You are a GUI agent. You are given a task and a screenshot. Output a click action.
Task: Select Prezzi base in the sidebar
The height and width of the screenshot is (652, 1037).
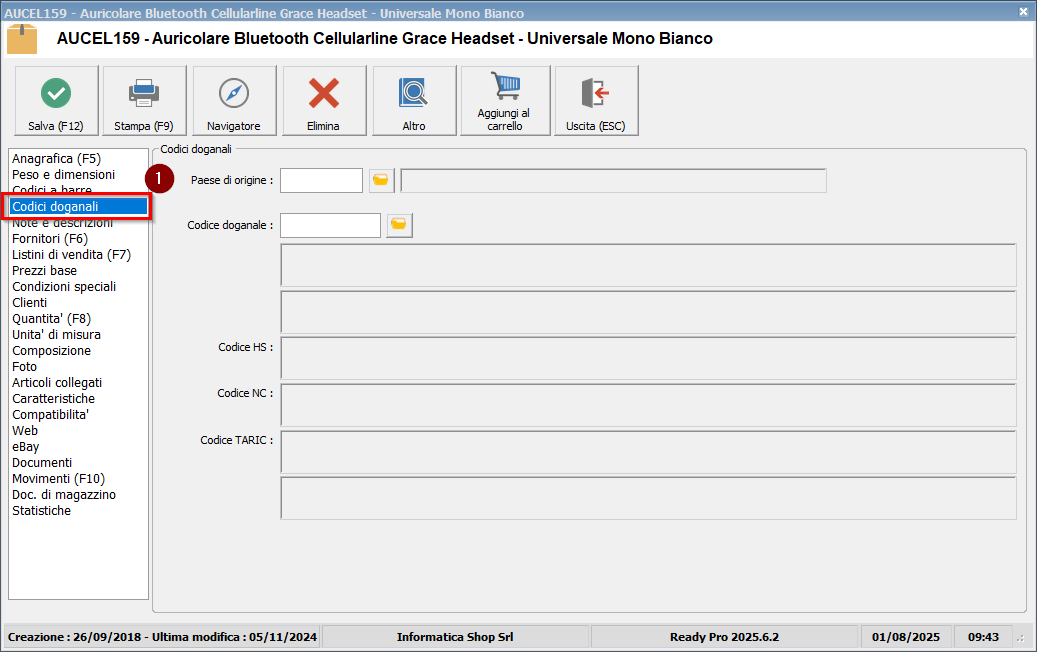click(x=44, y=271)
